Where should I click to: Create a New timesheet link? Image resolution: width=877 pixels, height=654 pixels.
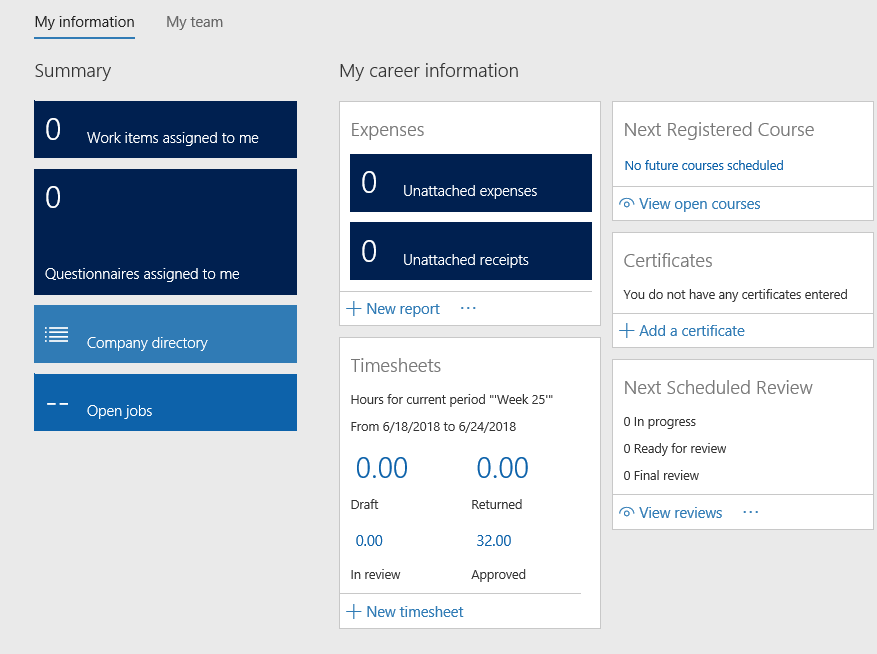tap(414, 612)
